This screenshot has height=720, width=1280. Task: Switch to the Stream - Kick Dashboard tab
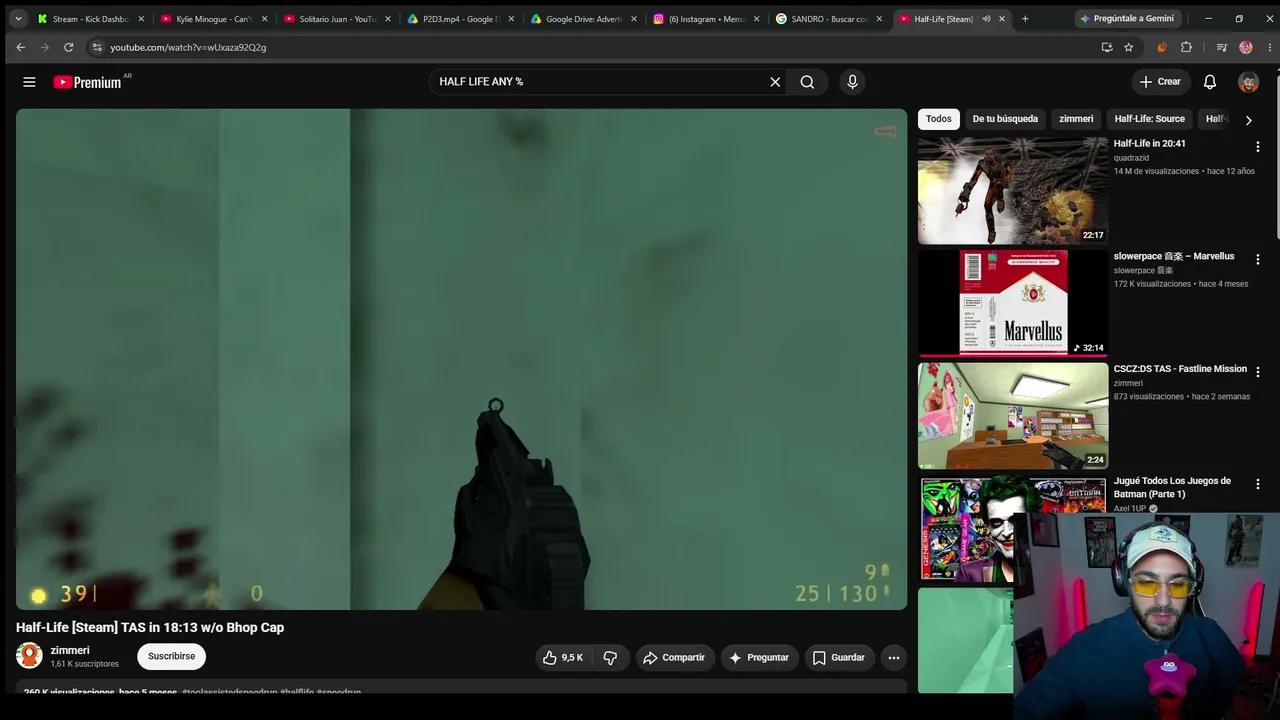coord(92,19)
